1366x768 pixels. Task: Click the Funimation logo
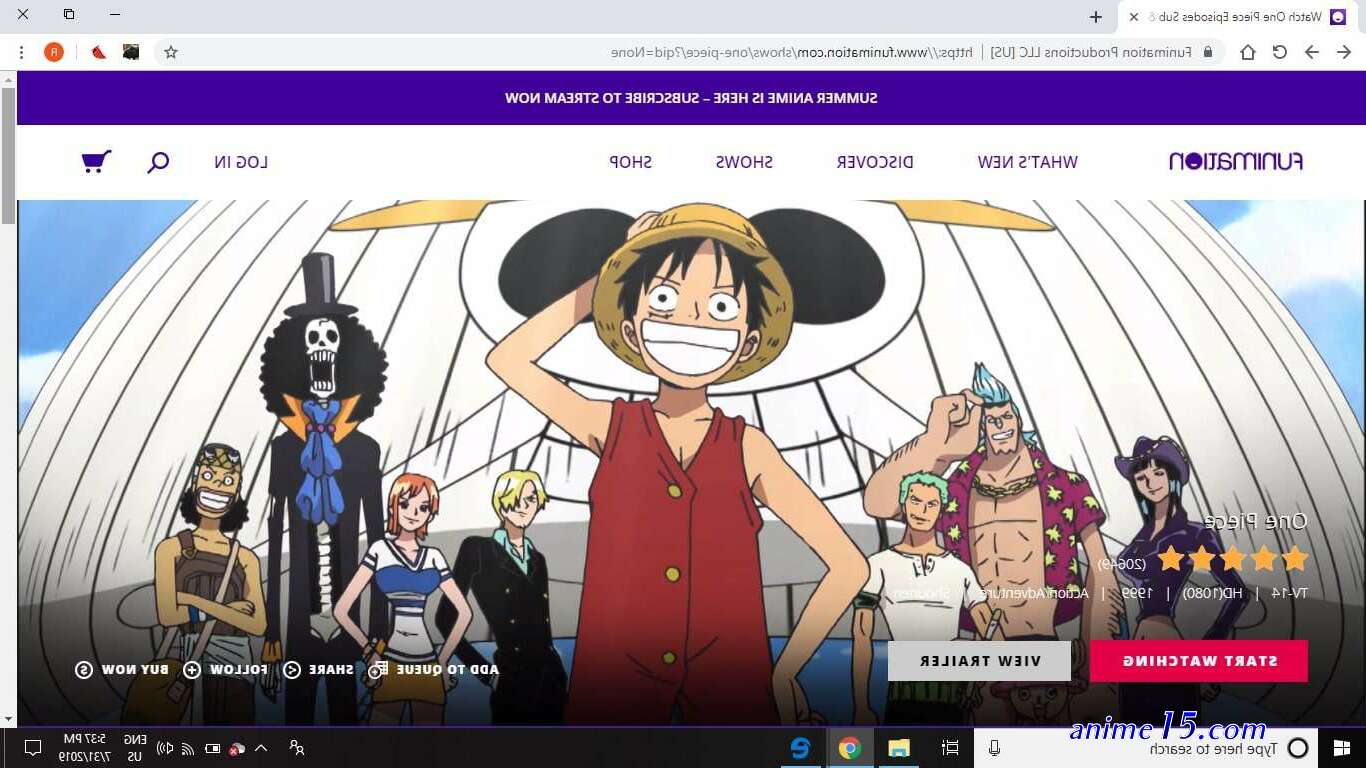(1236, 161)
